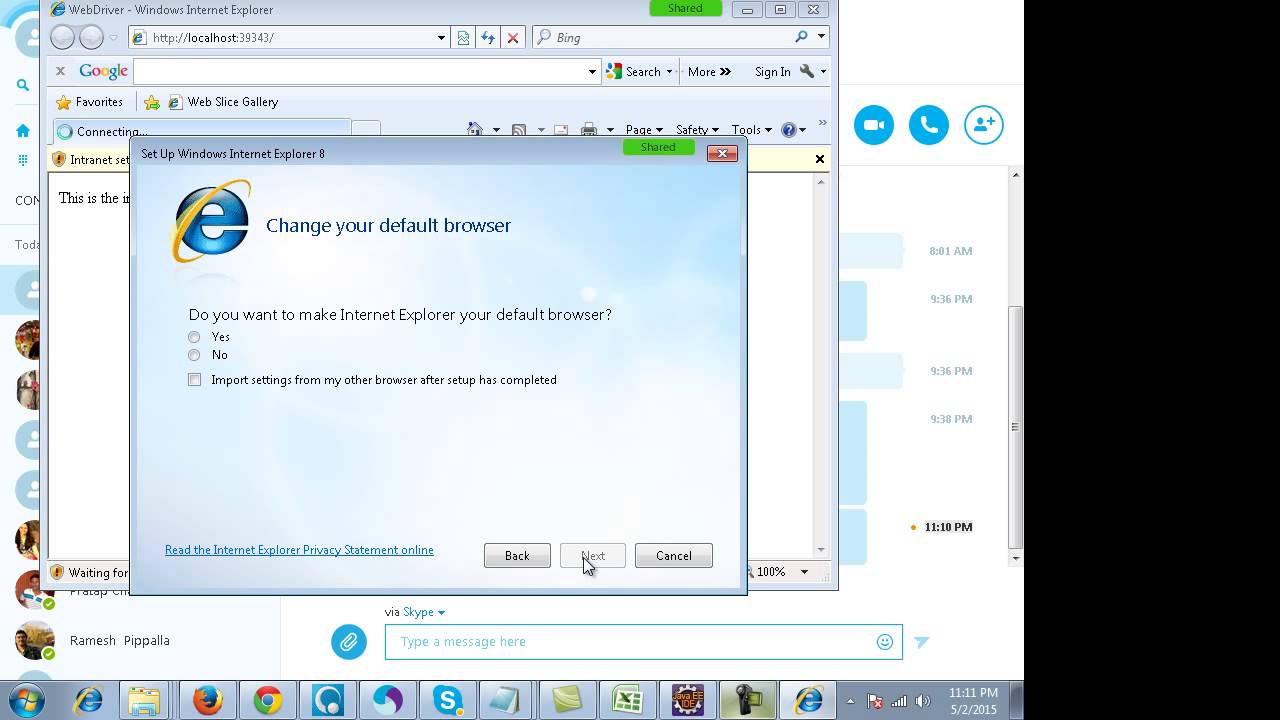
Task: Launch Google Chrome from the taskbar
Action: click(x=267, y=700)
